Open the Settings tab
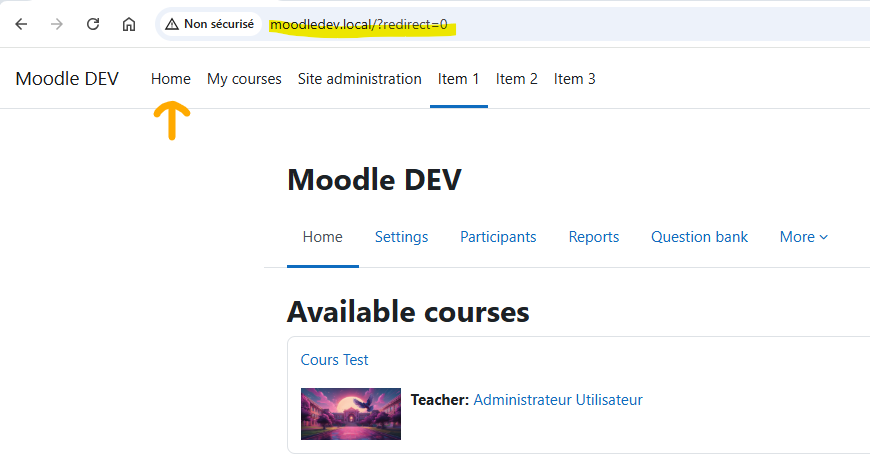Image resolution: width=870 pixels, height=469 pixels. 401,237
